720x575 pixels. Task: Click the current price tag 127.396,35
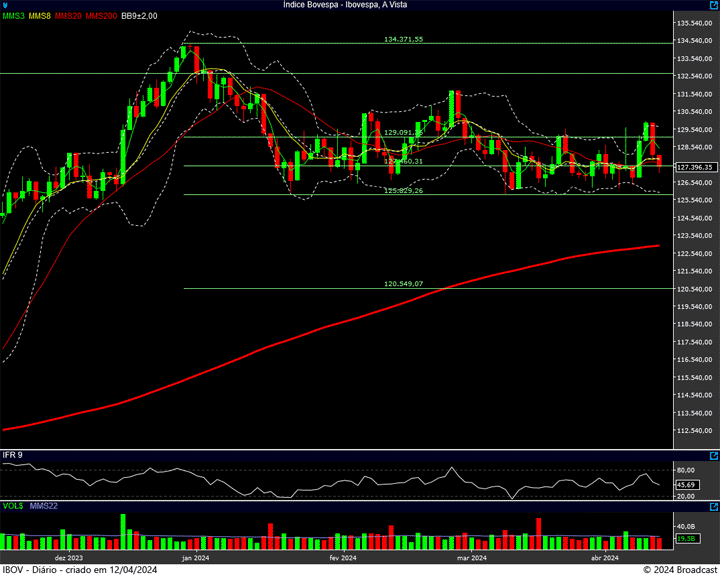[693, 167]
